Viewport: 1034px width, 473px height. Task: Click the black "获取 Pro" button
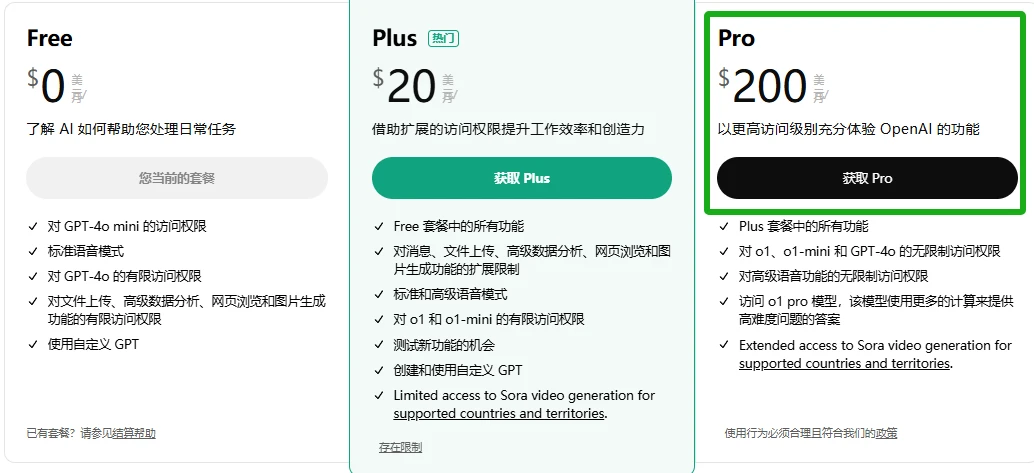coord(867,178)
